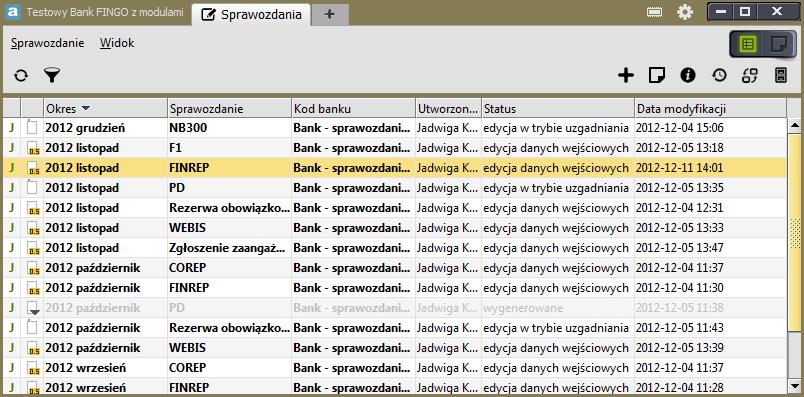Open history clock icon
Viewport: 804px width, 397px height.
click(719, 75)
